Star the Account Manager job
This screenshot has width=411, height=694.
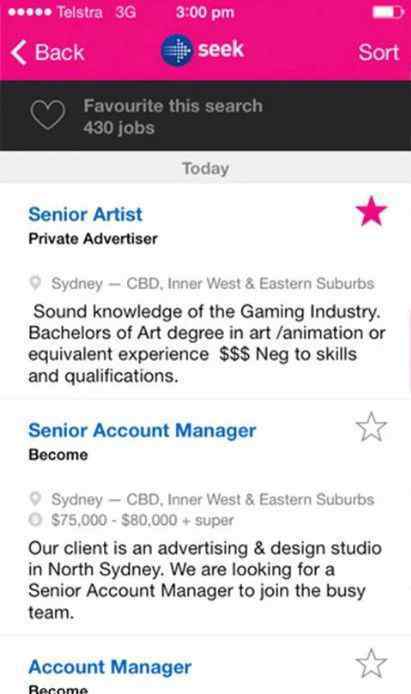pos(371,663)
